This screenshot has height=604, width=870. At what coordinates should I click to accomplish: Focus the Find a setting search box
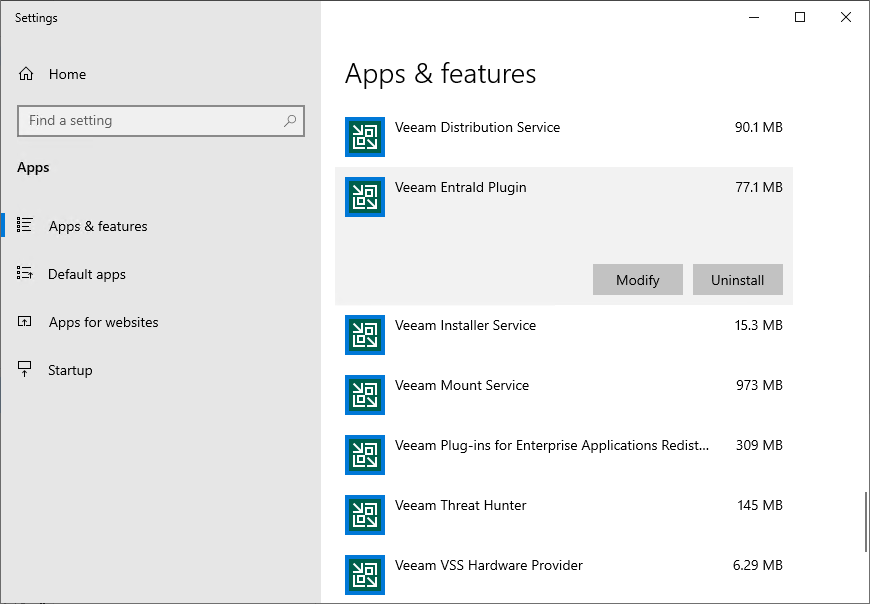(150, 121)
